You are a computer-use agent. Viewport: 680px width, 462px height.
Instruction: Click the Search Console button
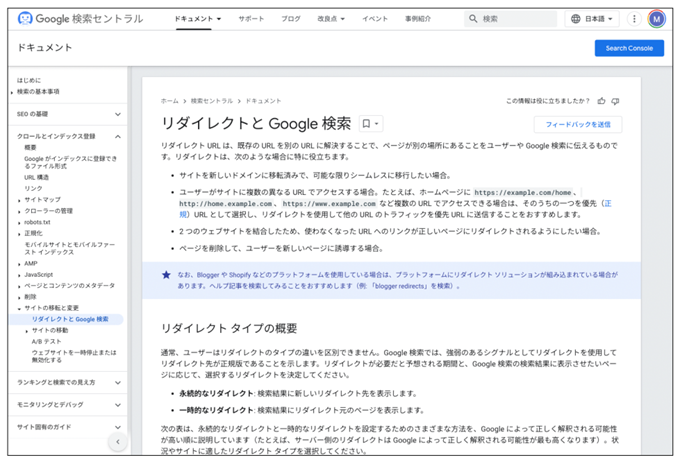629,48
